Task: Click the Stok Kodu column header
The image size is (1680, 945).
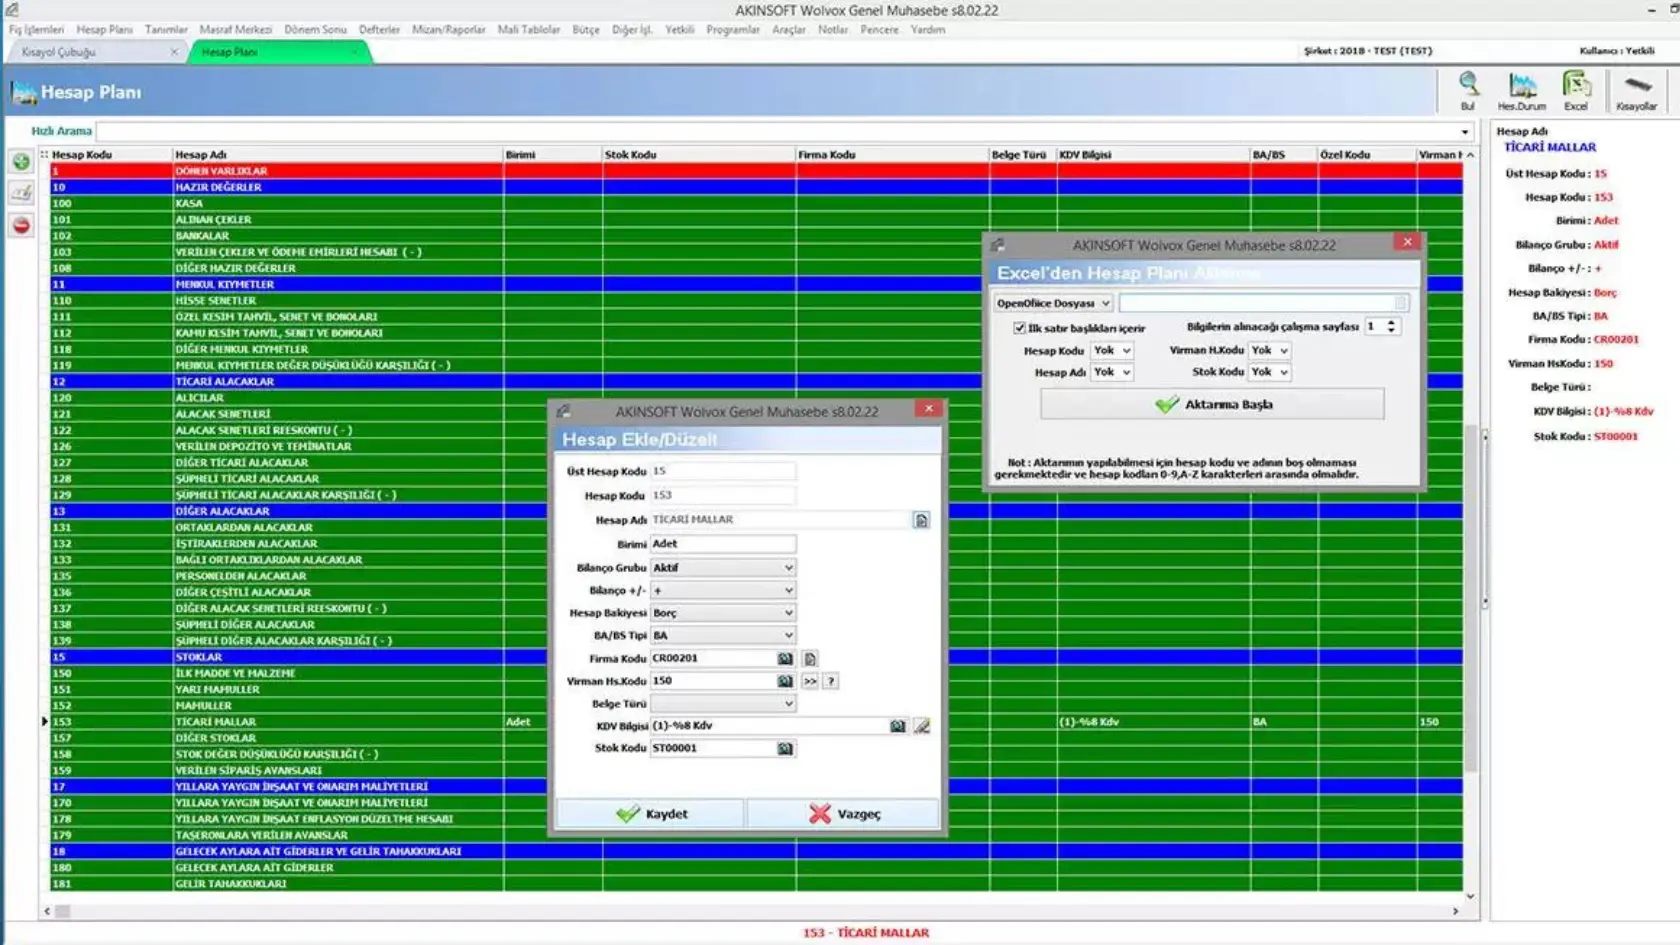Action: point(698,155)
